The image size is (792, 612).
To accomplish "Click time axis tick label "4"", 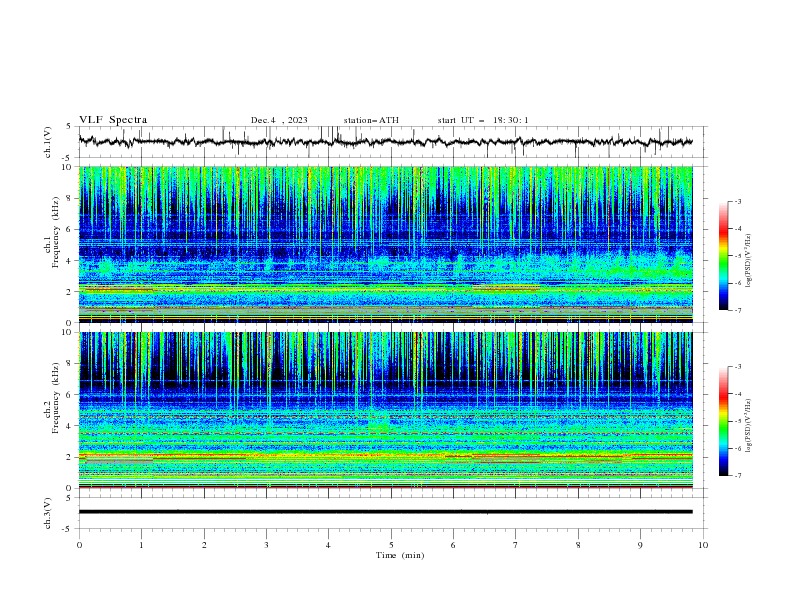I will click(328, 545).
